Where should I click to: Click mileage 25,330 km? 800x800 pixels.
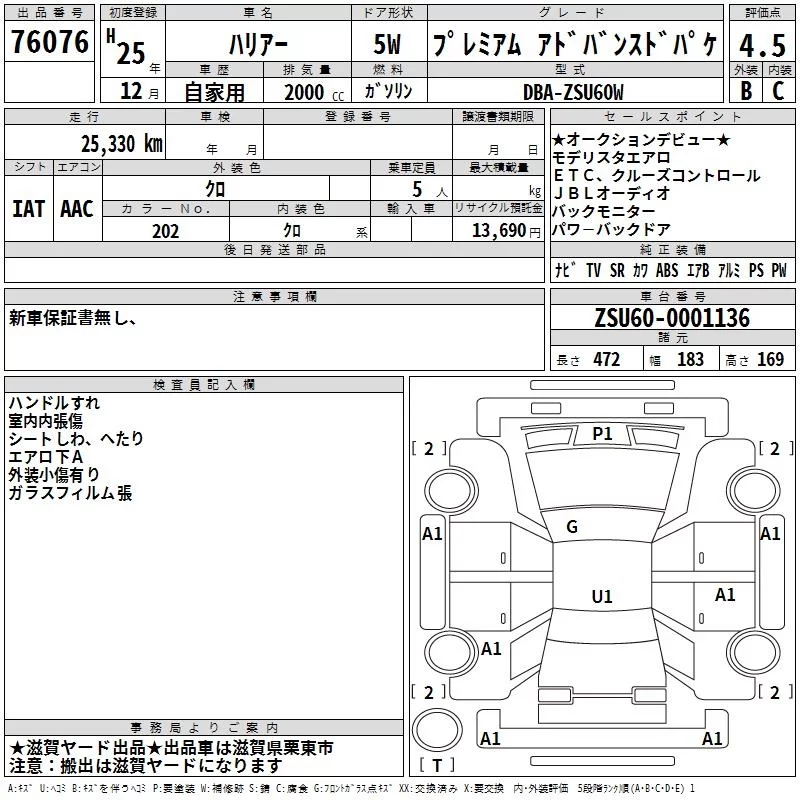(x=121, y=144)
